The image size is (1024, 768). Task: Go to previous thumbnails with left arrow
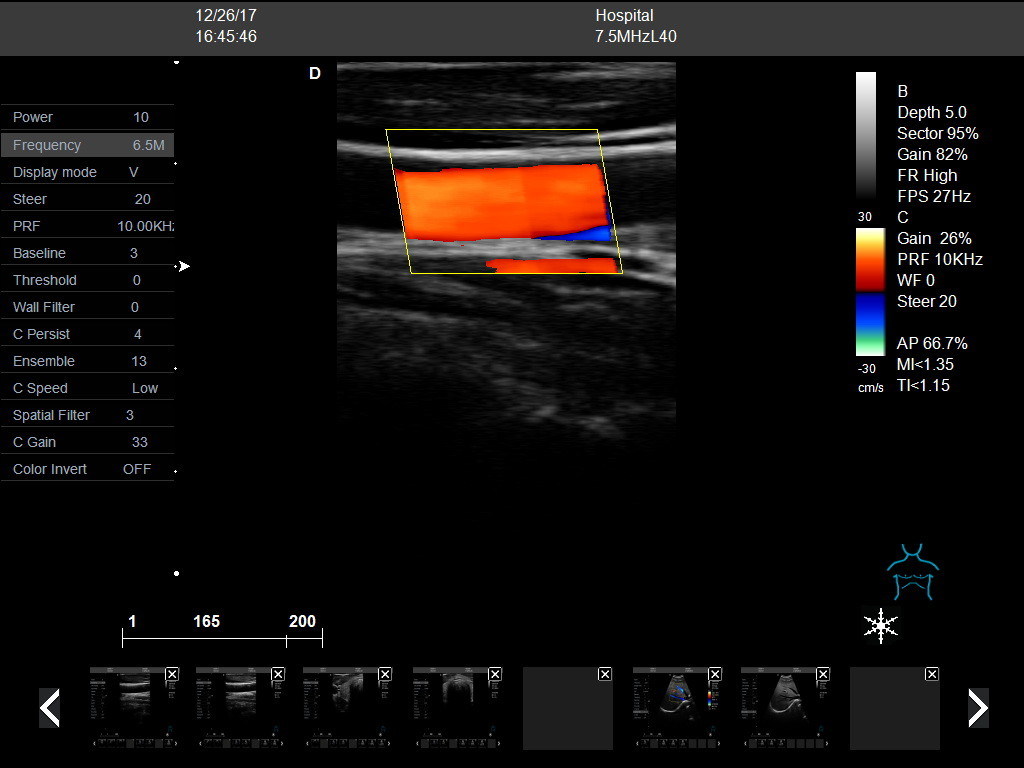click(x=49, y=708)
